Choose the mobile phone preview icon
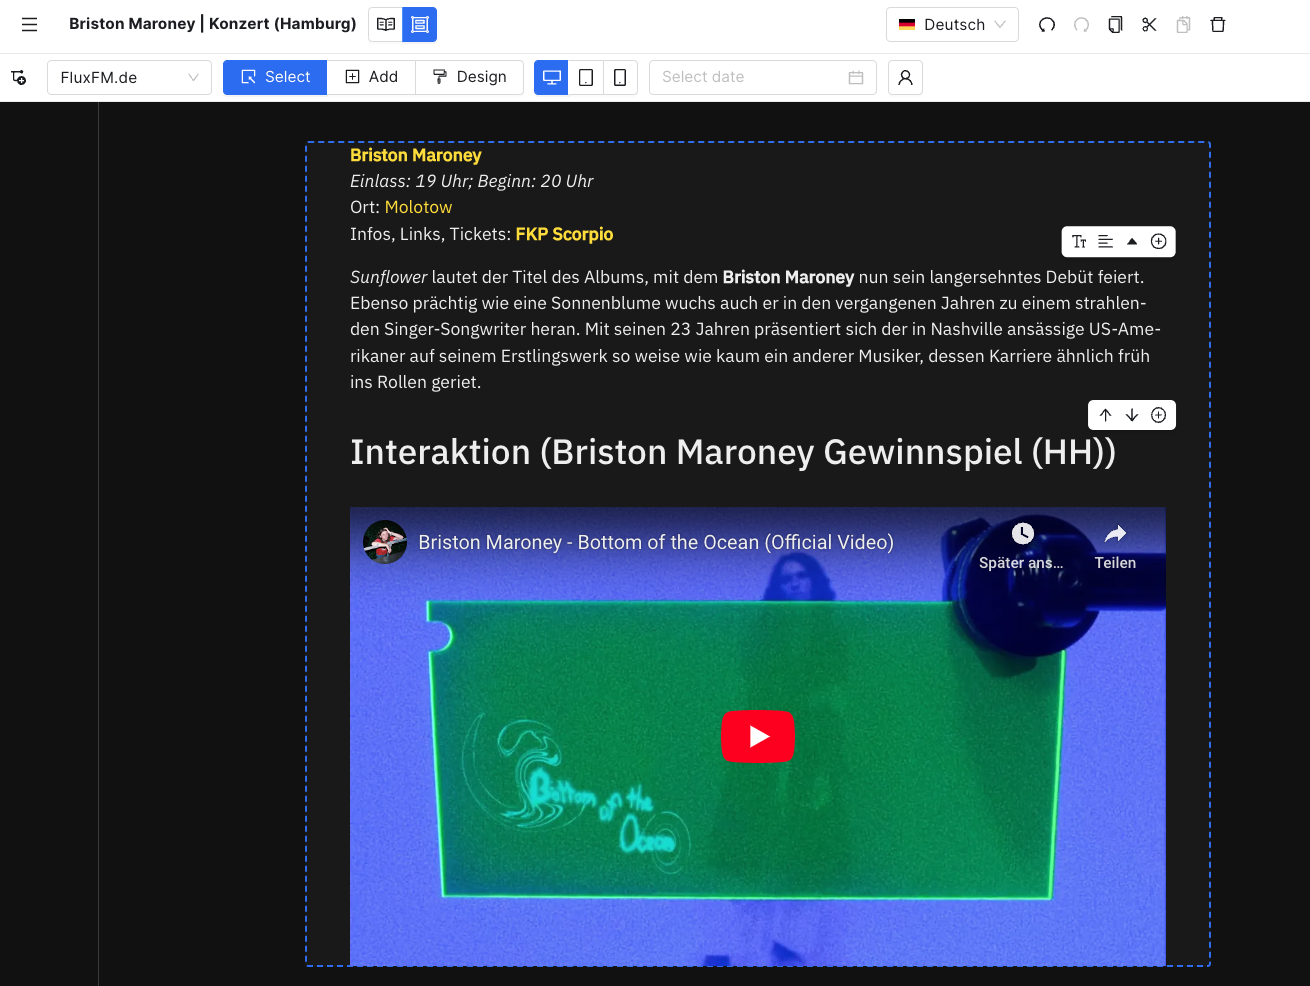The height and width of the screenshot is (986, 1310). (x=620, y=77)
